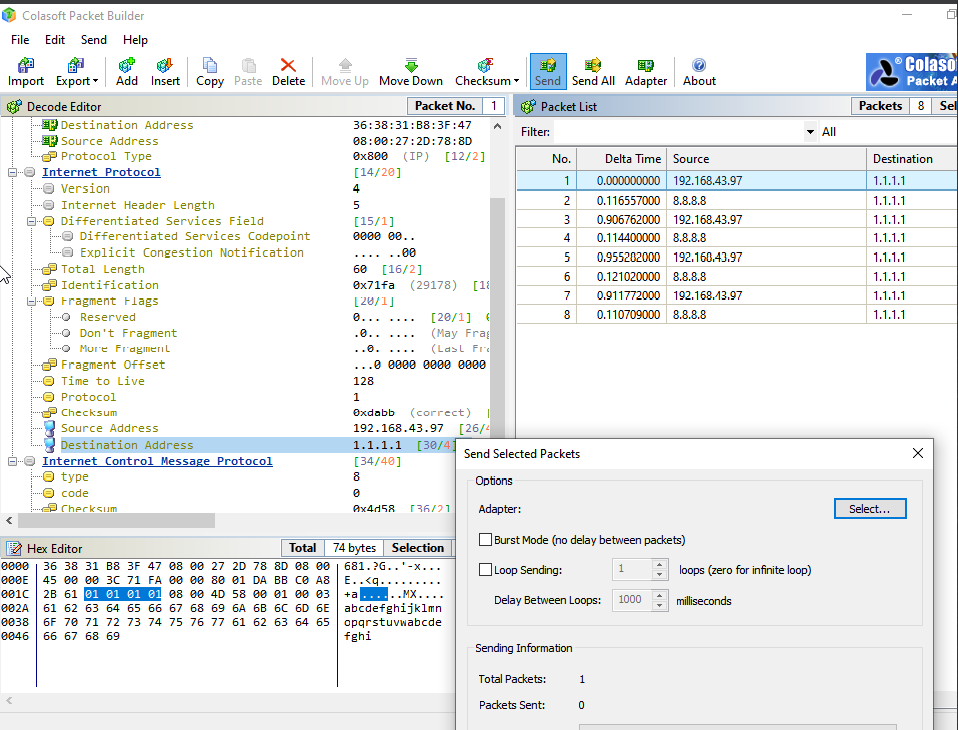The height and width of the screenshot is (730, 958).
Task: Select the Fragment Offset field
Action: (112, 365)
